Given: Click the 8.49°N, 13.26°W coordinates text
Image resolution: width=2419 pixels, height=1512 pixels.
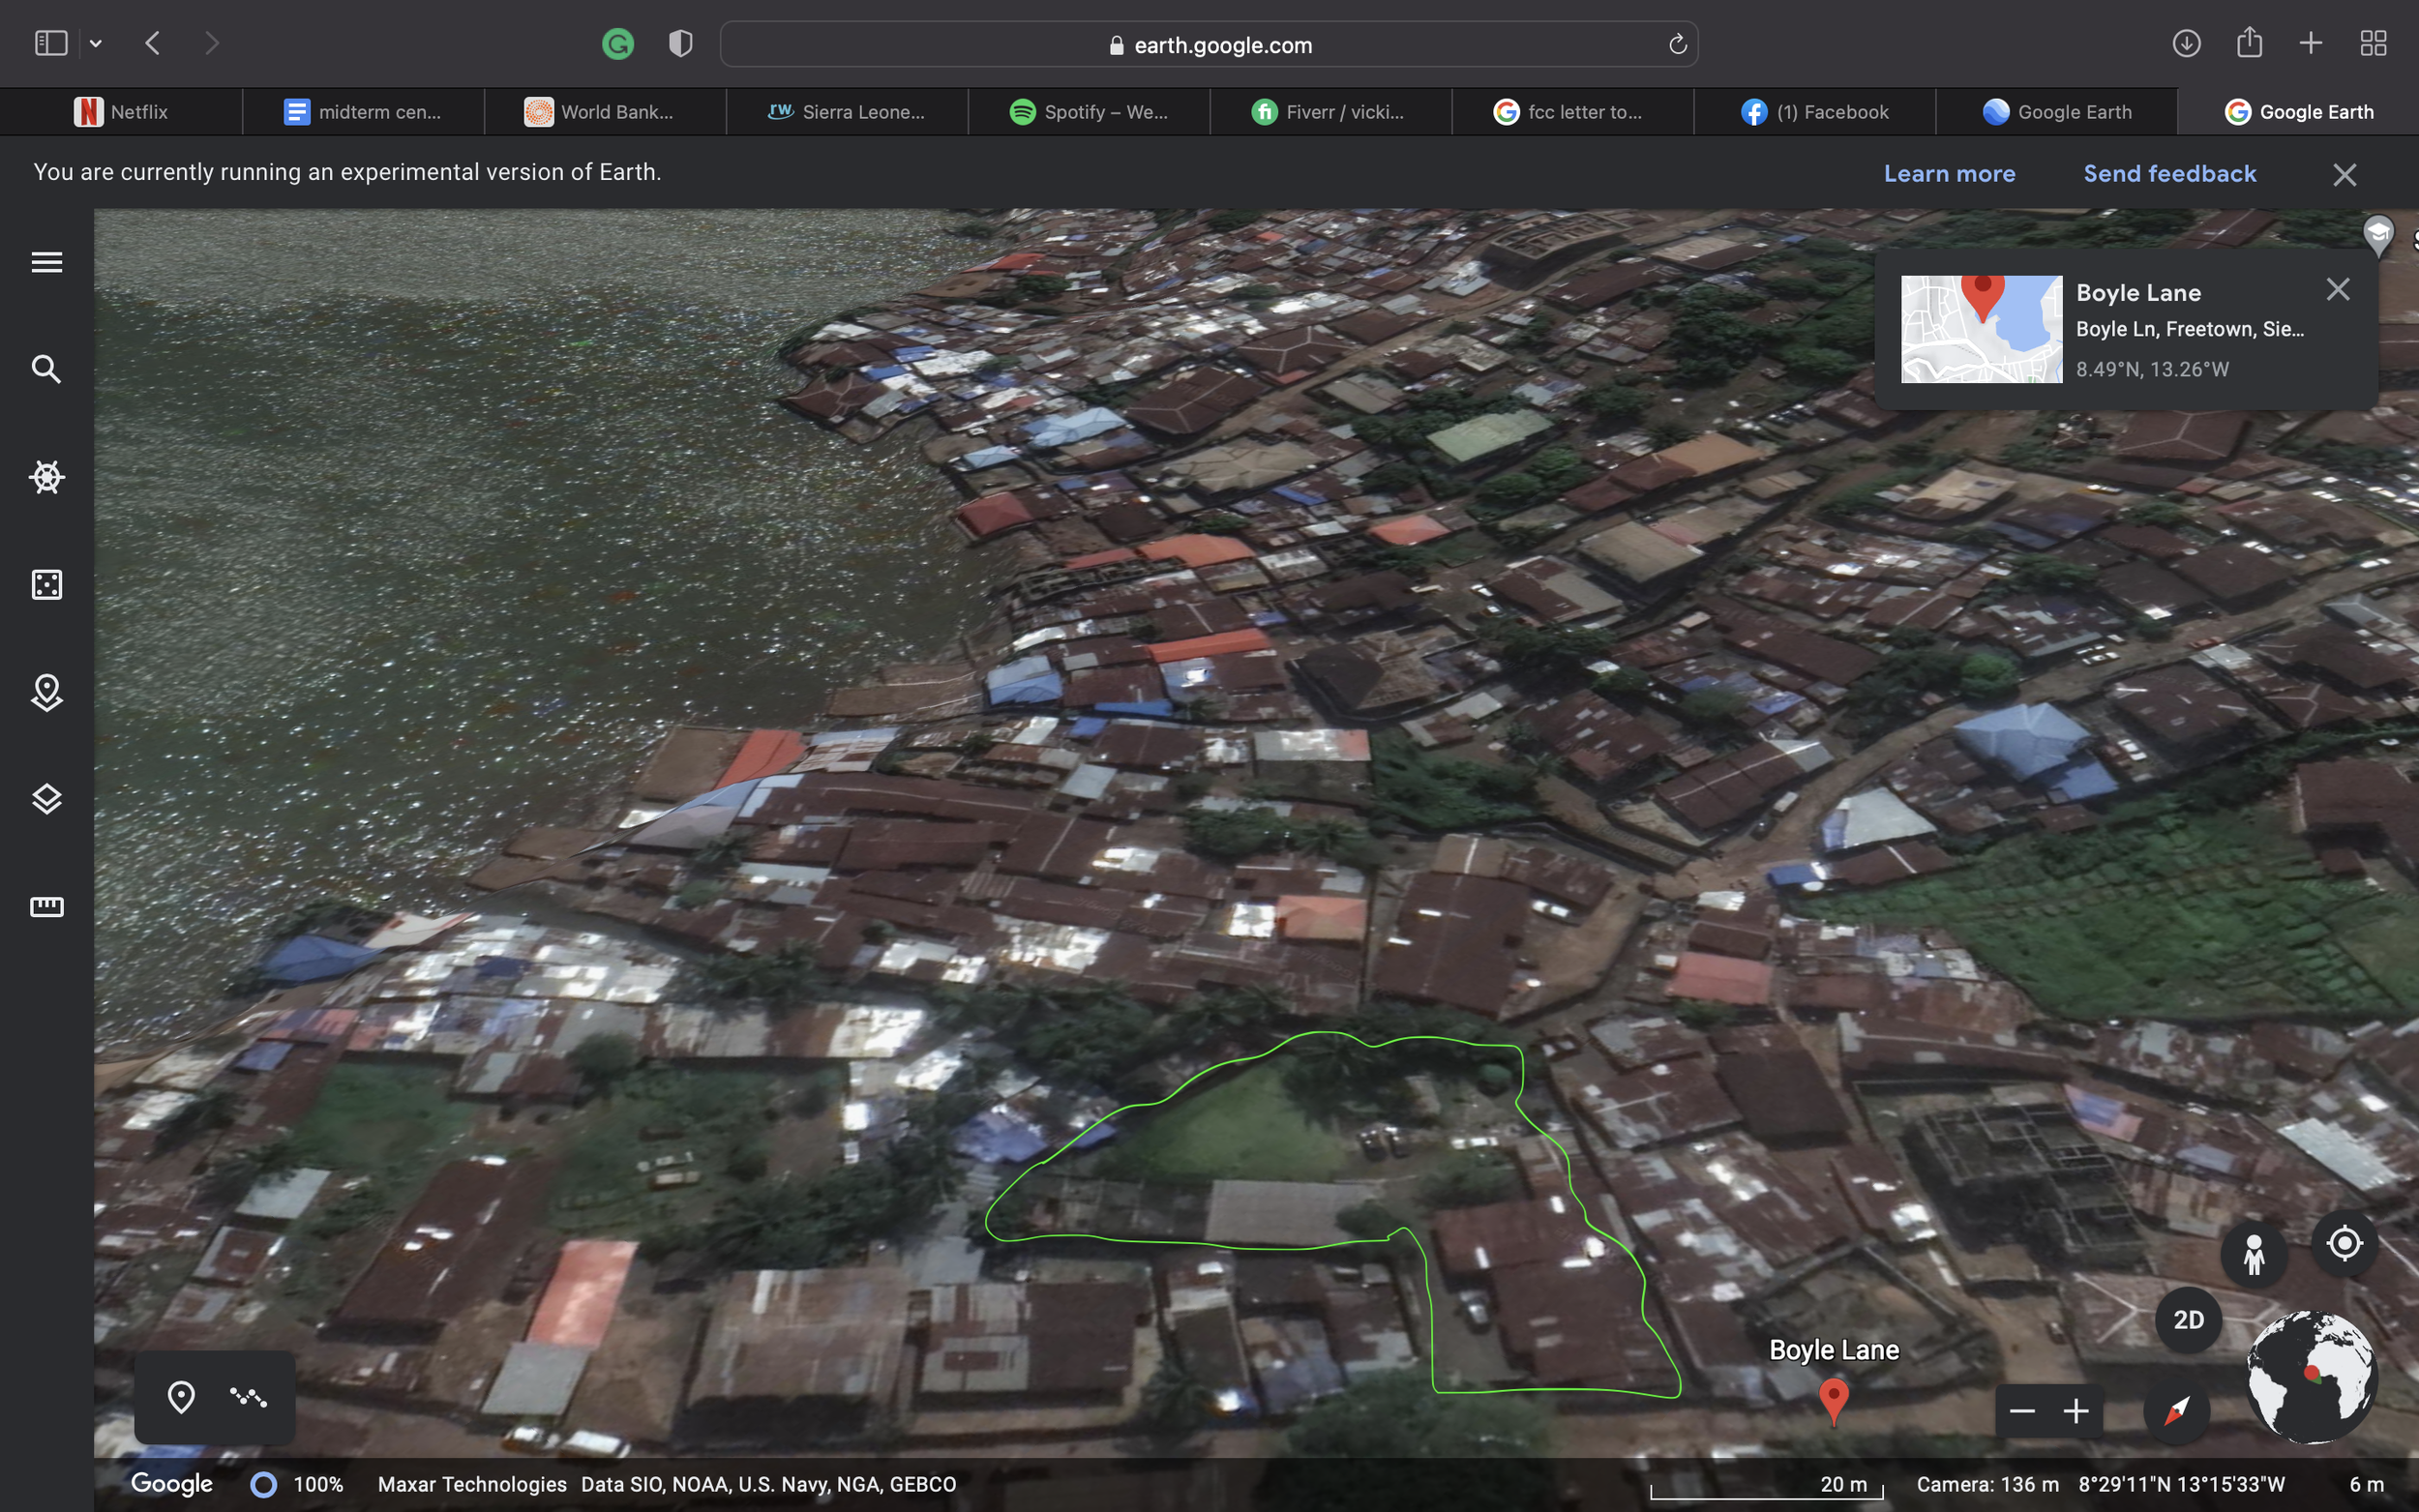Looking at the screenshot, I should click(x=2152, y=369).
